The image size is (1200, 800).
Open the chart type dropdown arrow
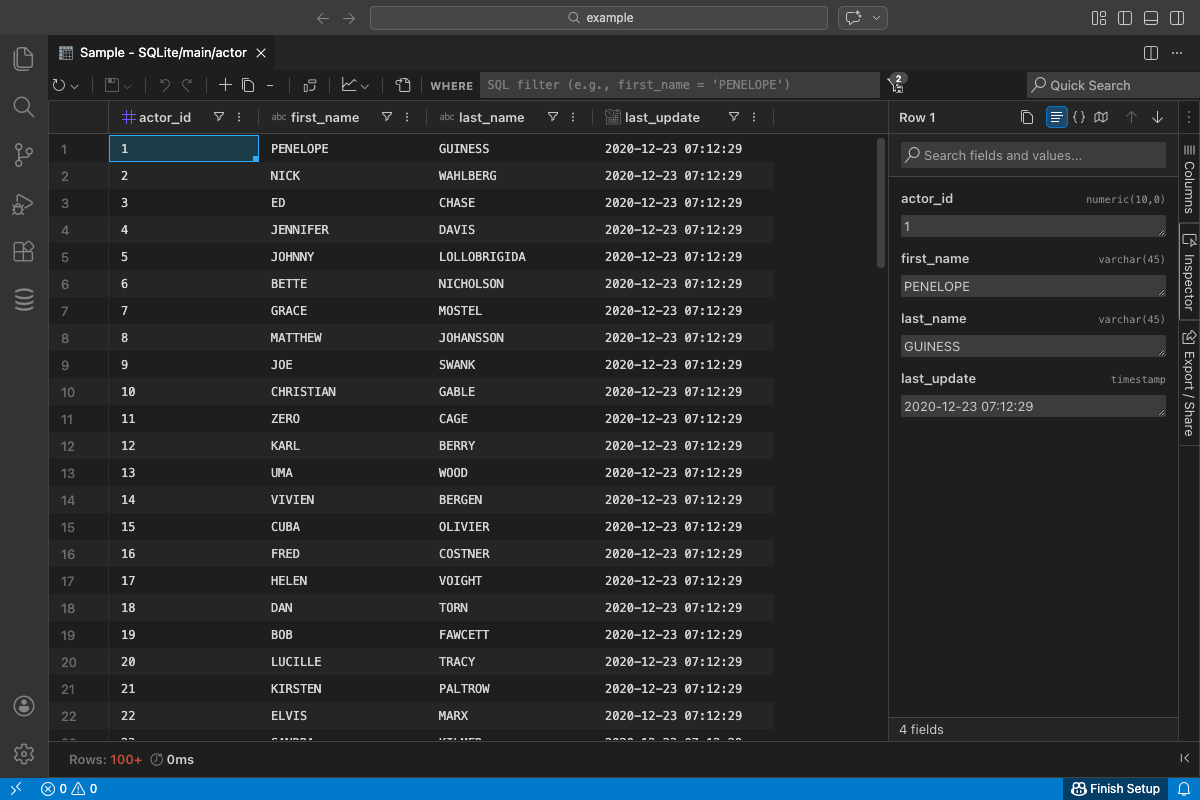[x=364, y=85]
